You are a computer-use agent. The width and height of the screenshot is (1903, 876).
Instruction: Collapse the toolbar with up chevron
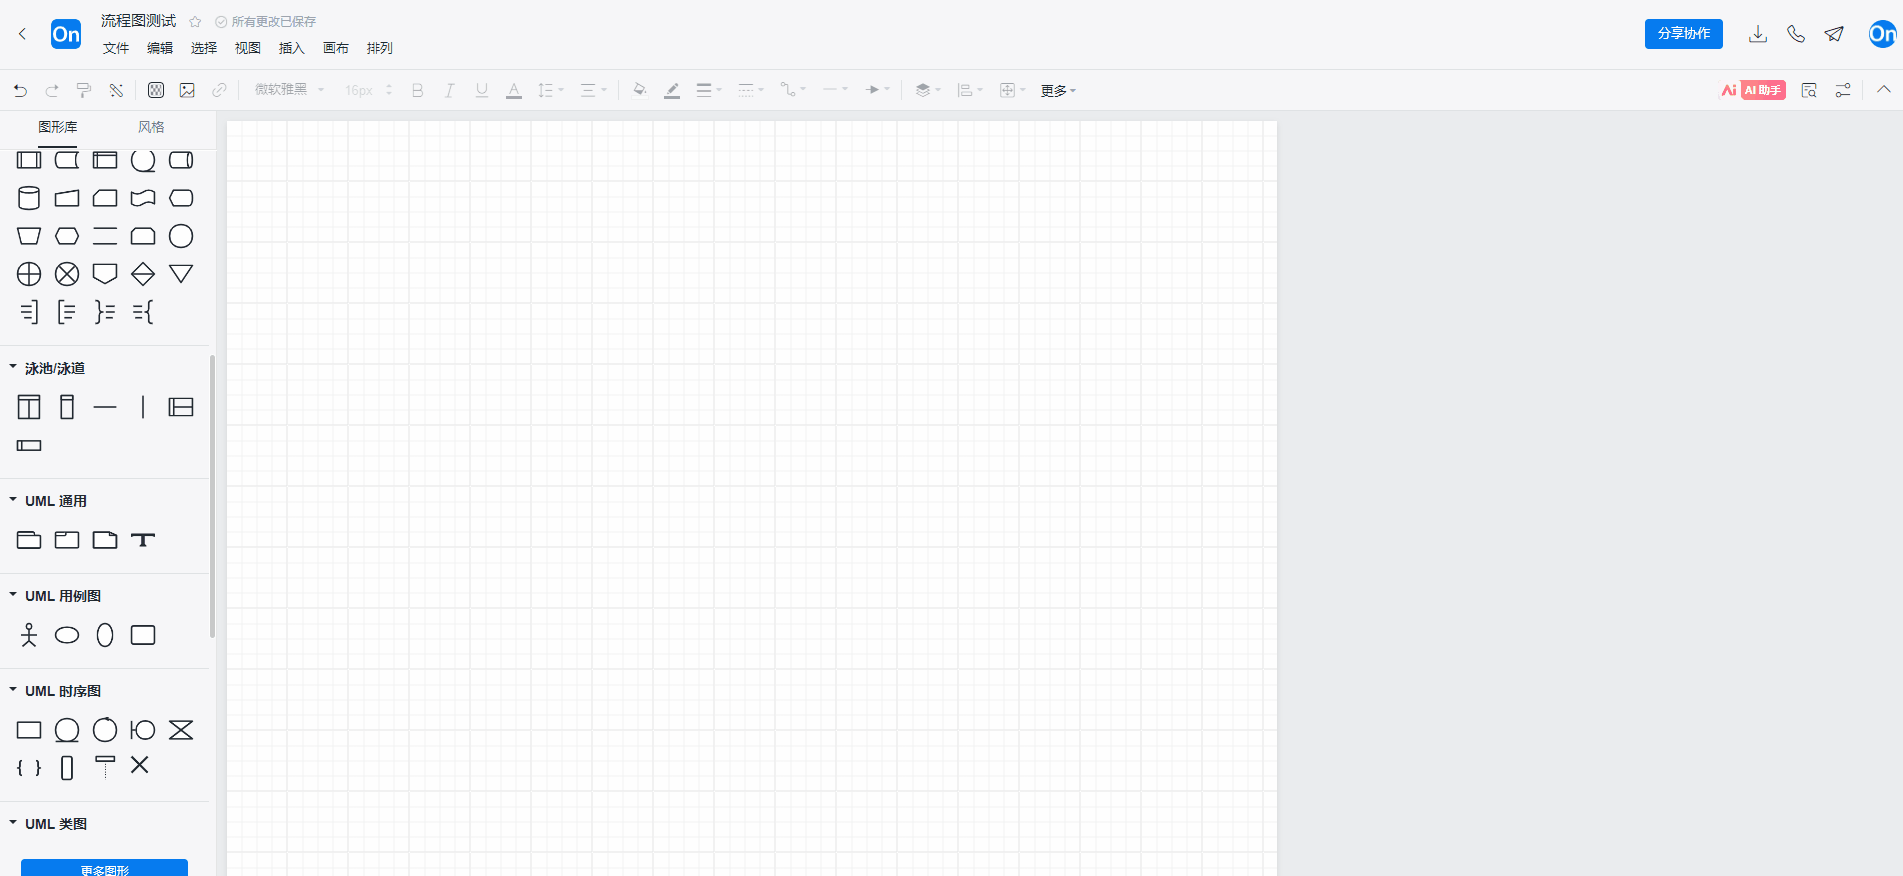1884,90
